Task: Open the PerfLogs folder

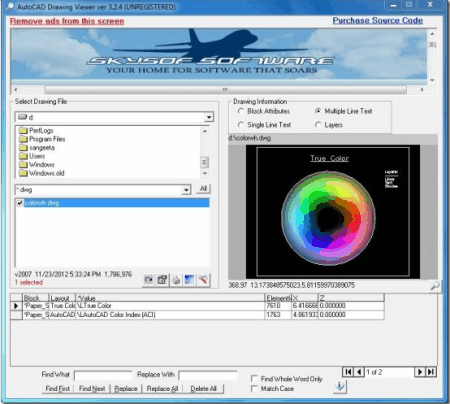Action: (x=36, y=130)
